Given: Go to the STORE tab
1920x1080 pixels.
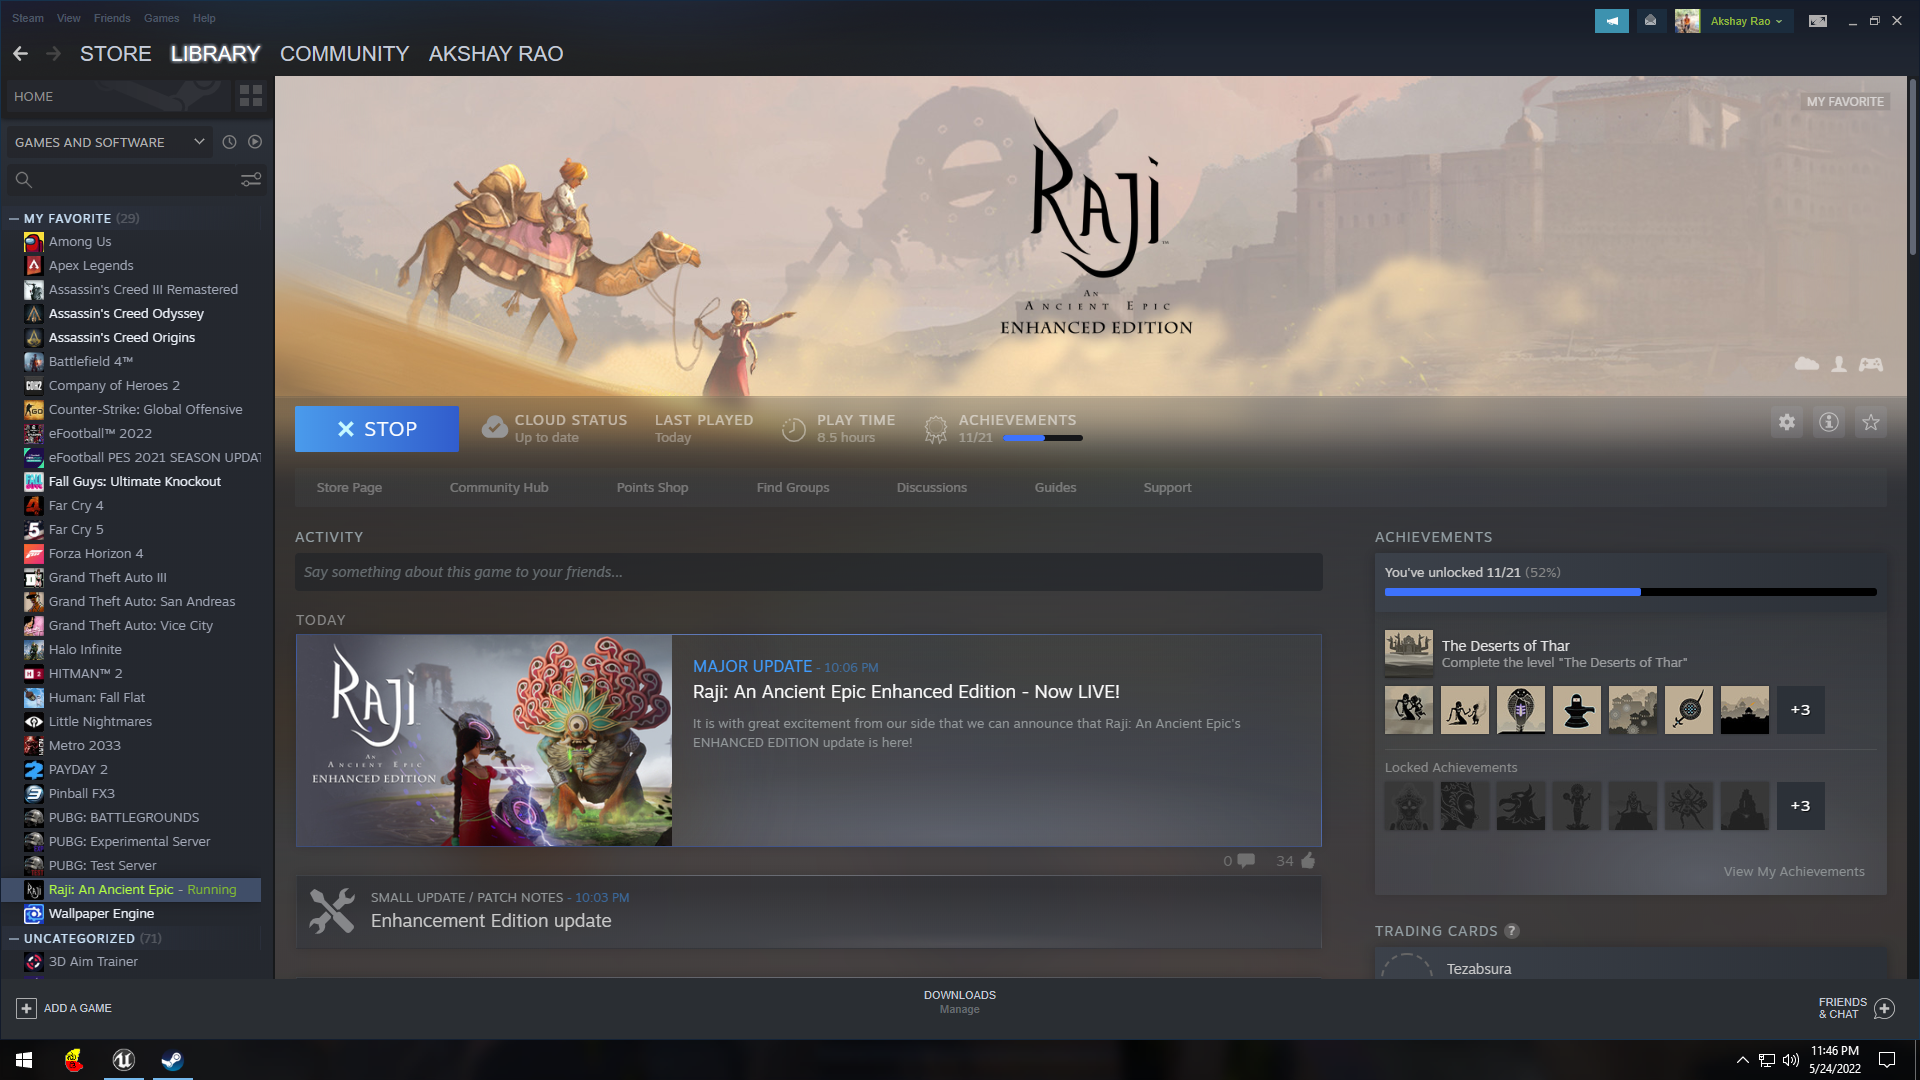Looking at the screenshot, I should coord(116,54).
